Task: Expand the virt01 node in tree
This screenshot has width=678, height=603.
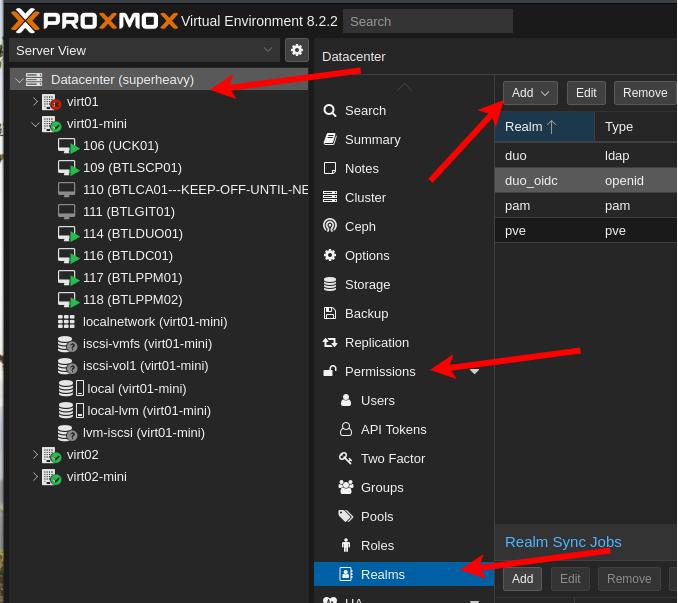Action: (x=35, y=102)
